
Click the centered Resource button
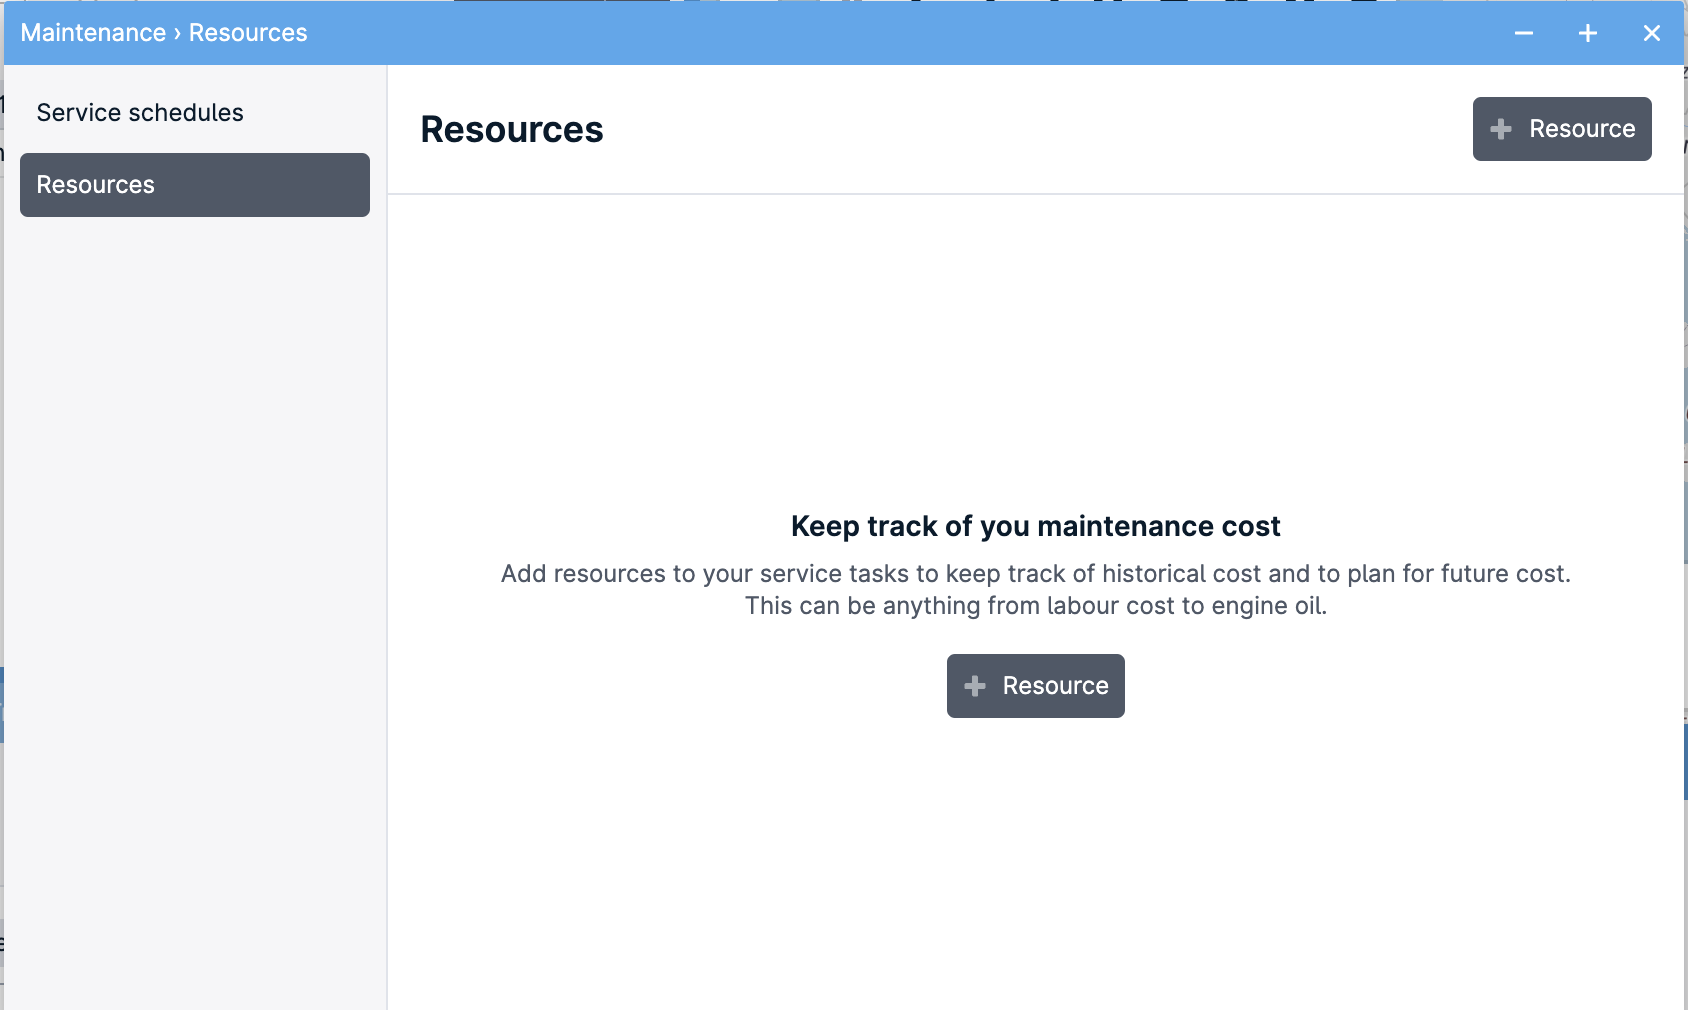(x=1035, y=686)
